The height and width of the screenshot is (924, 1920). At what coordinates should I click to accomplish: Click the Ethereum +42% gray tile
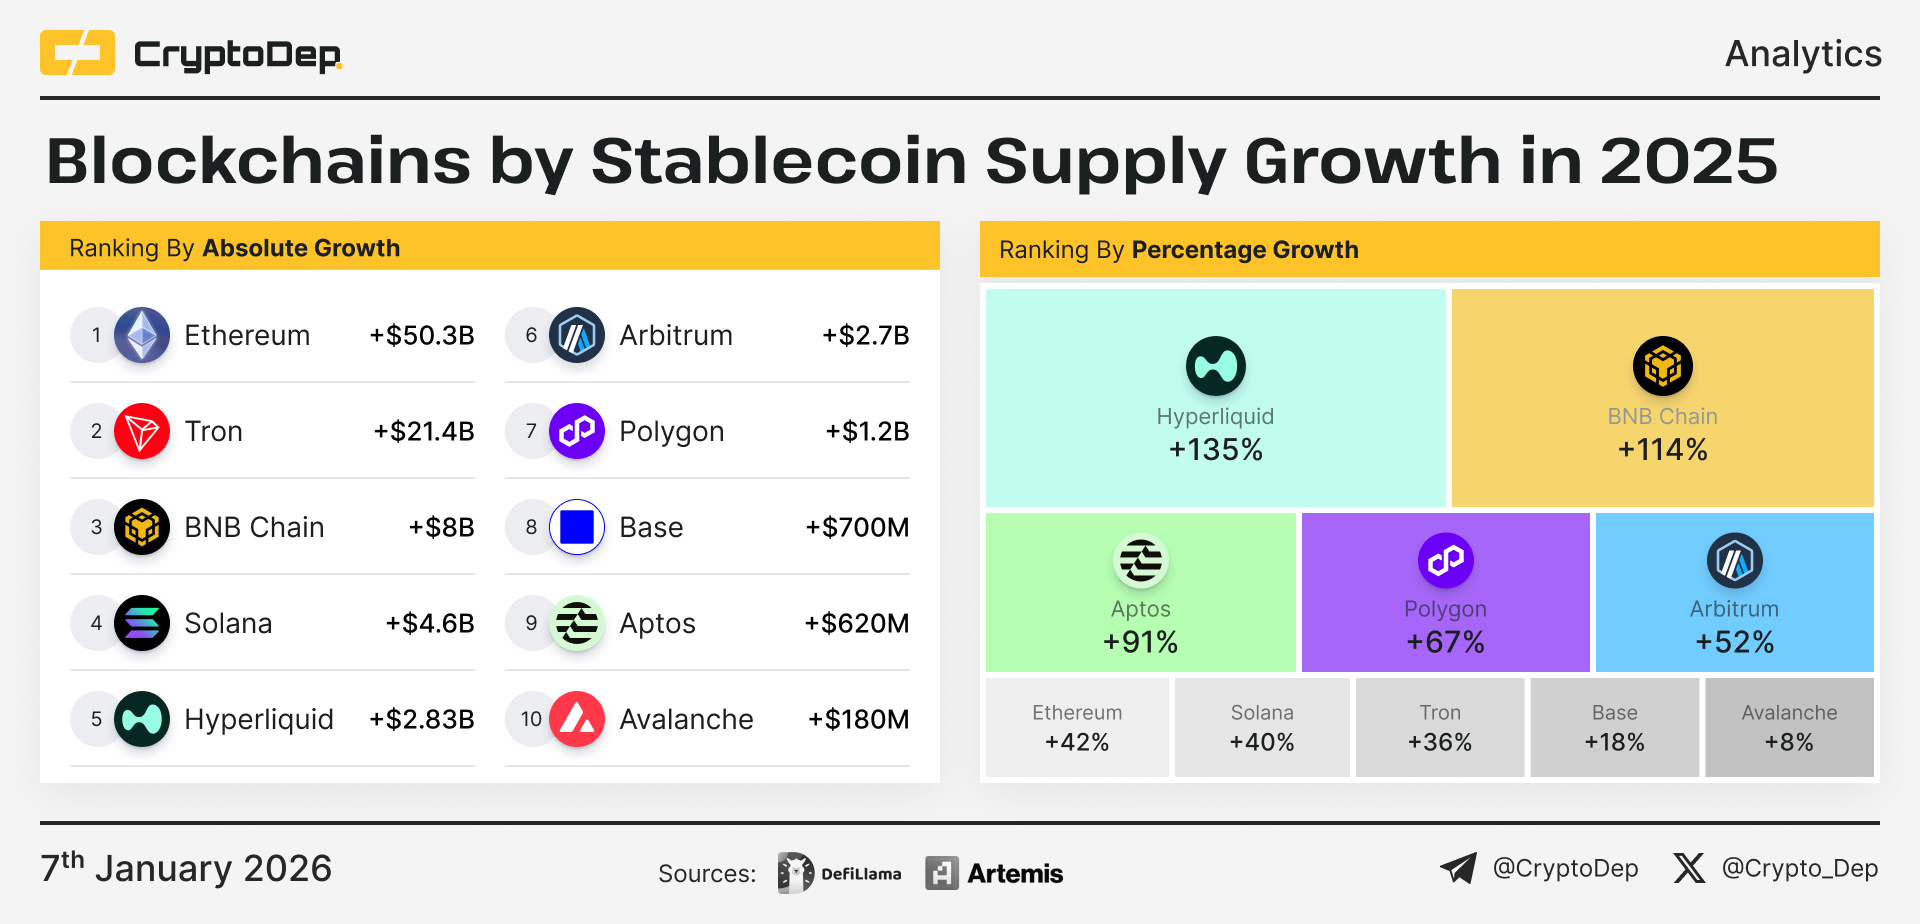tap(1077, 727)
